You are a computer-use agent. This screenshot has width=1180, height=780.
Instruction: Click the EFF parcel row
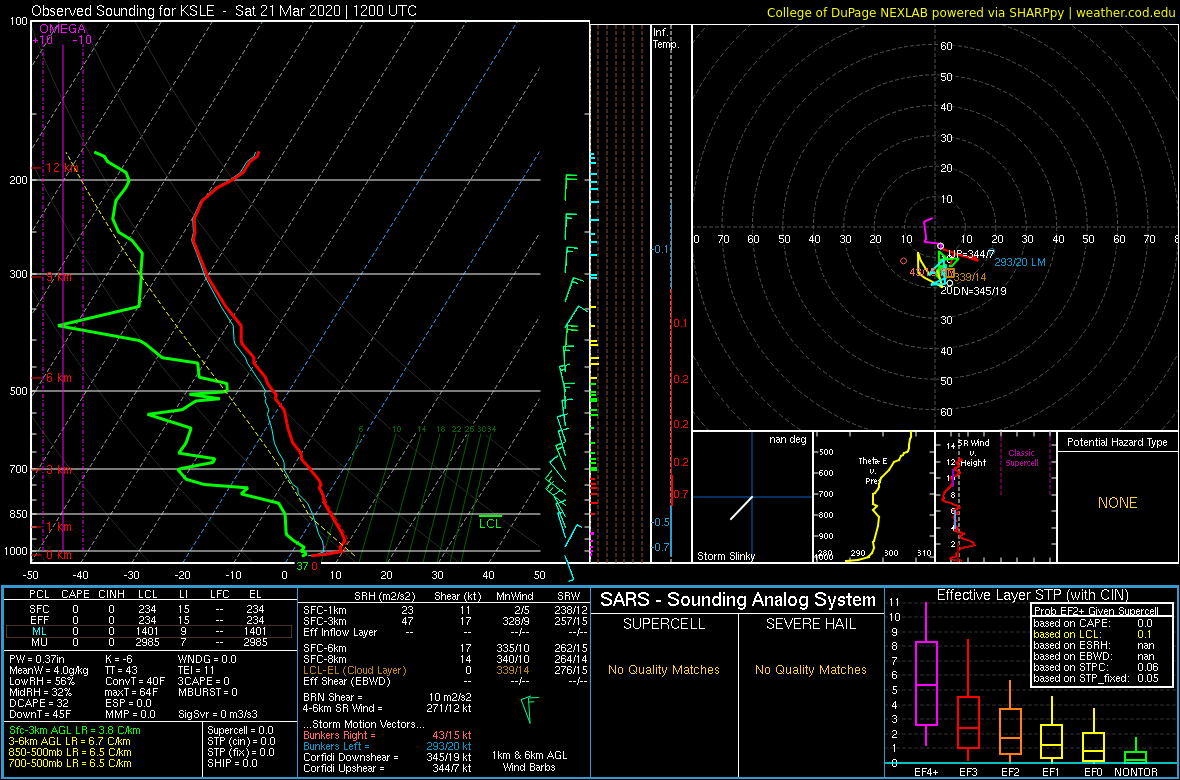148,620
